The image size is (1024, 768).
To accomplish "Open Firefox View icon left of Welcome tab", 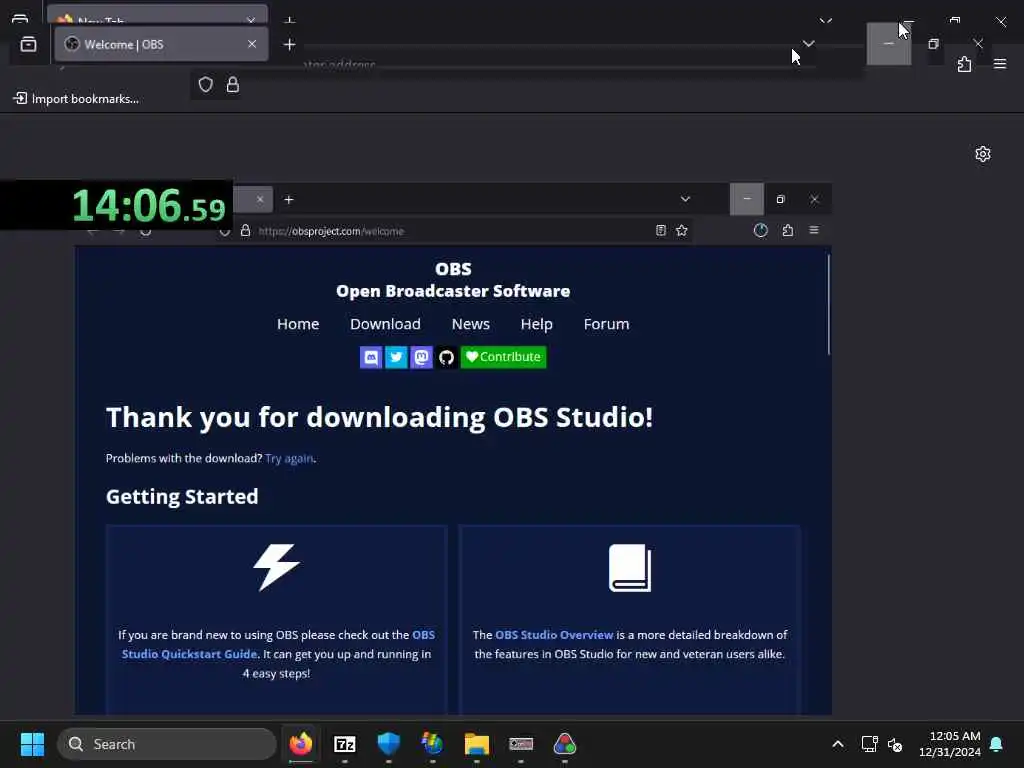I will point(28,44).
